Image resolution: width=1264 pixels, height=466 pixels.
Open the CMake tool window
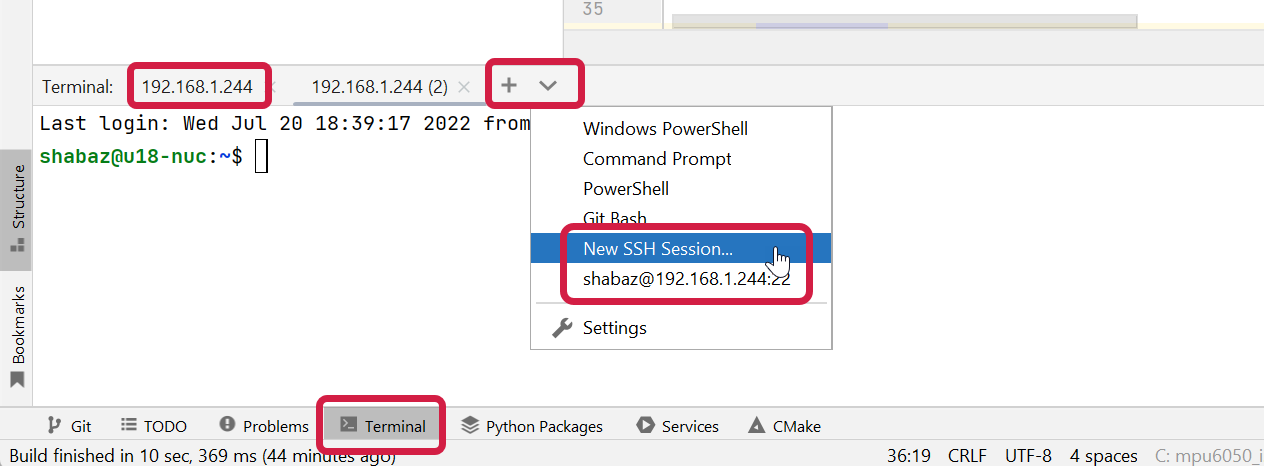[x=785, y=426]
